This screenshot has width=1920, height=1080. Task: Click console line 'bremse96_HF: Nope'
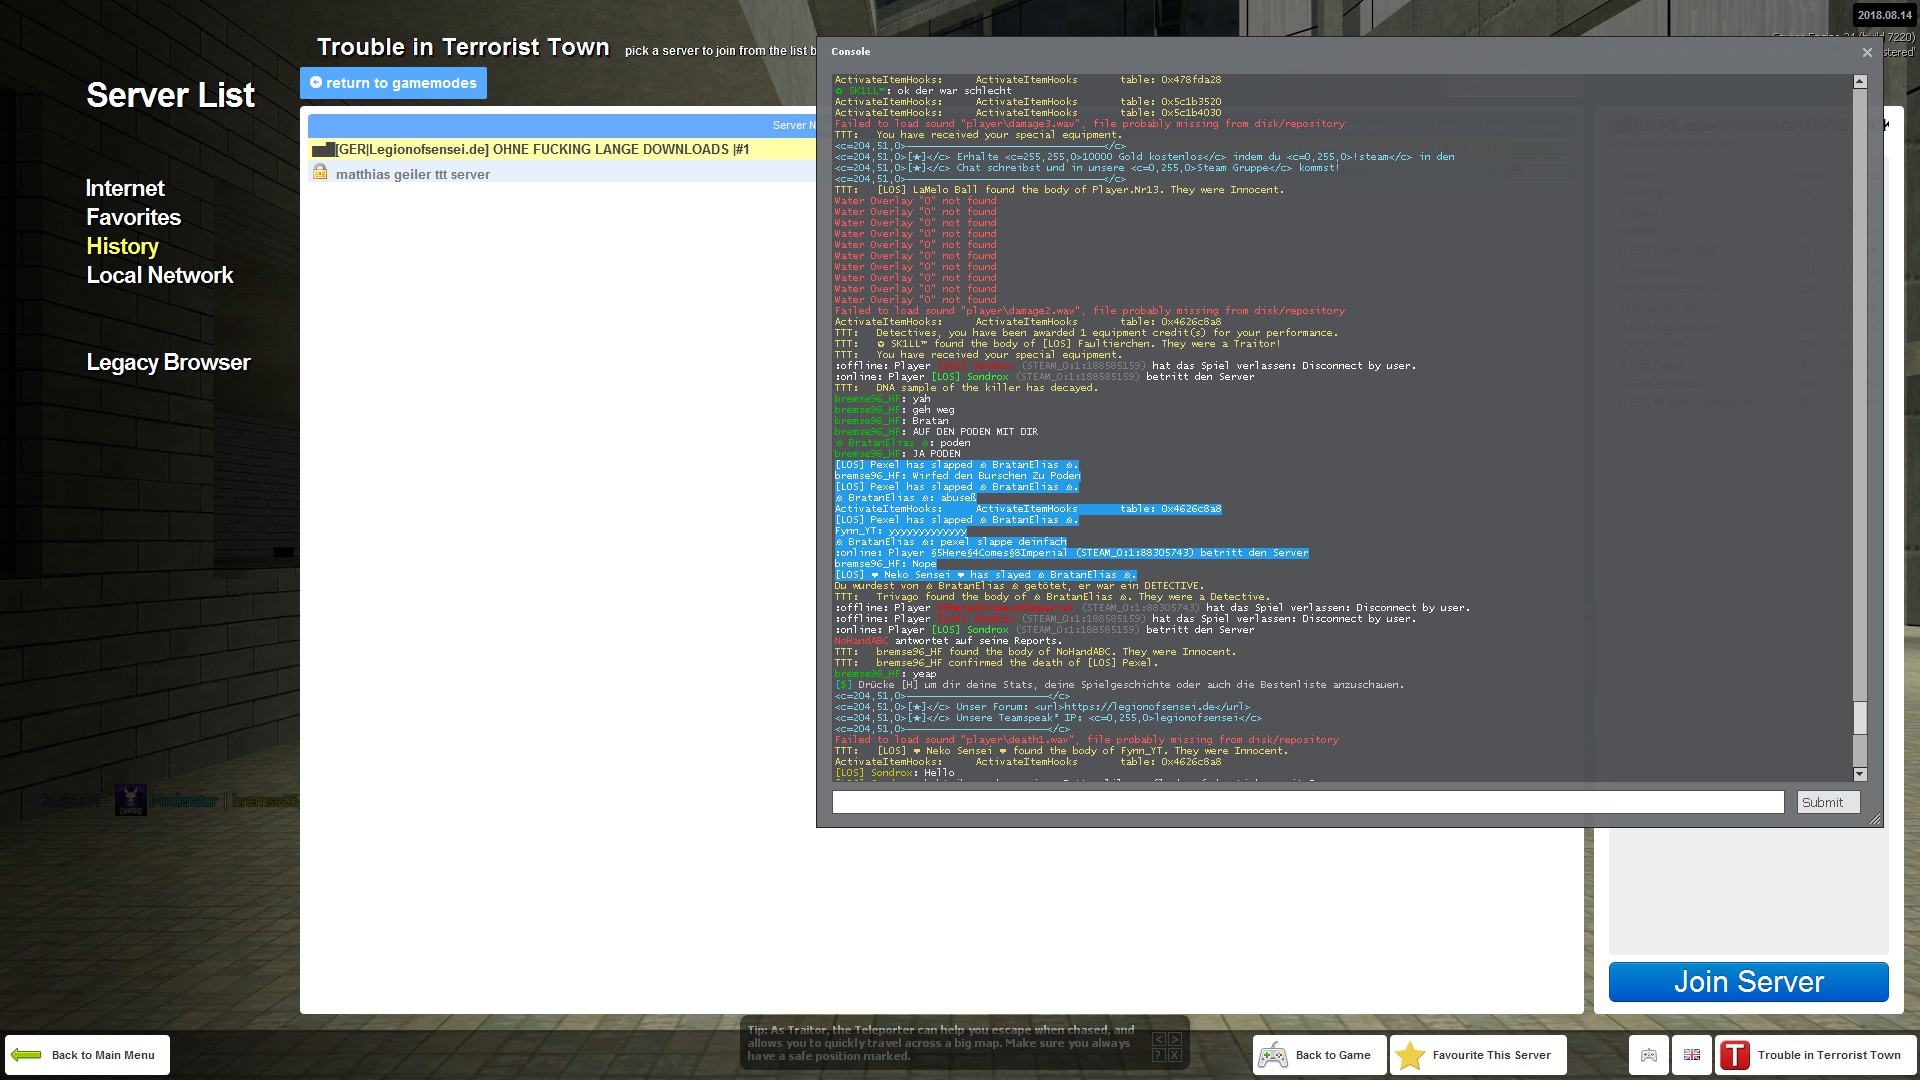pyautogui.click(x=885, y=564)
